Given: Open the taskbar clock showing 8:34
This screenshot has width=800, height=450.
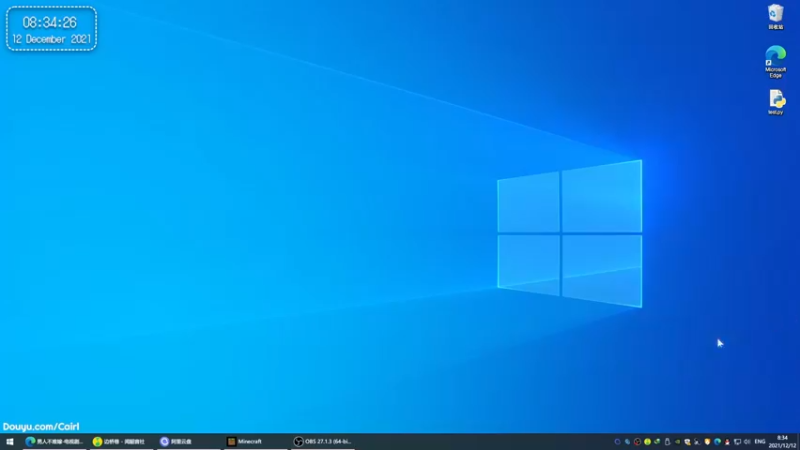Looking at the screenshot, I should pyautogui.click(x=783, y=442).
